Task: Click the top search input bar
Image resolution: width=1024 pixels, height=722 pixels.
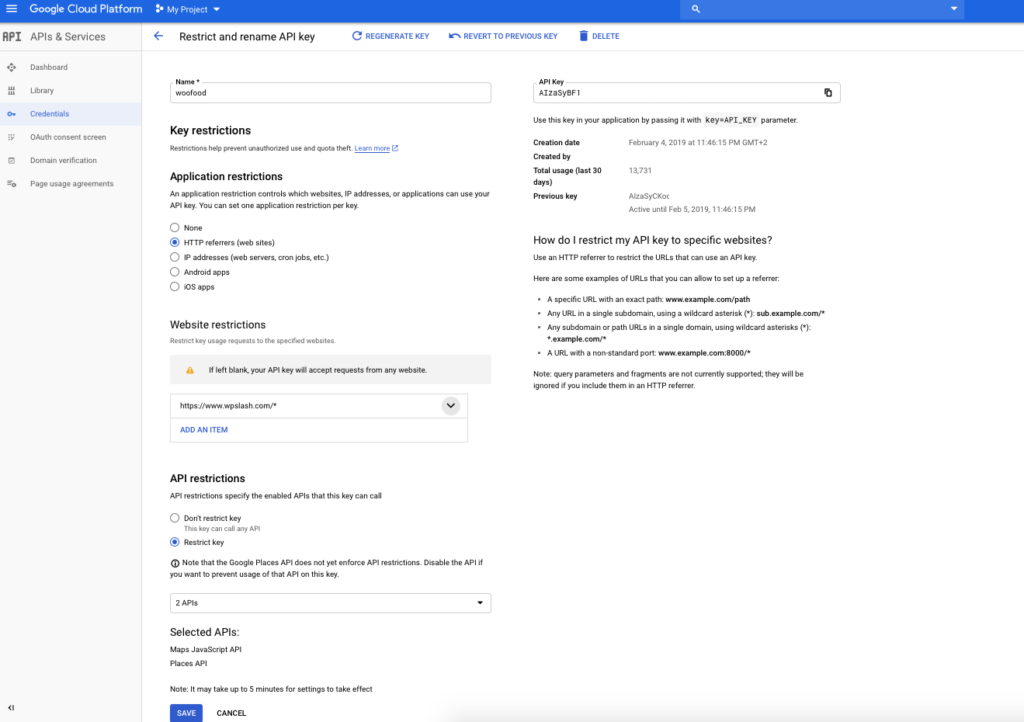Action: pos(822,9)
